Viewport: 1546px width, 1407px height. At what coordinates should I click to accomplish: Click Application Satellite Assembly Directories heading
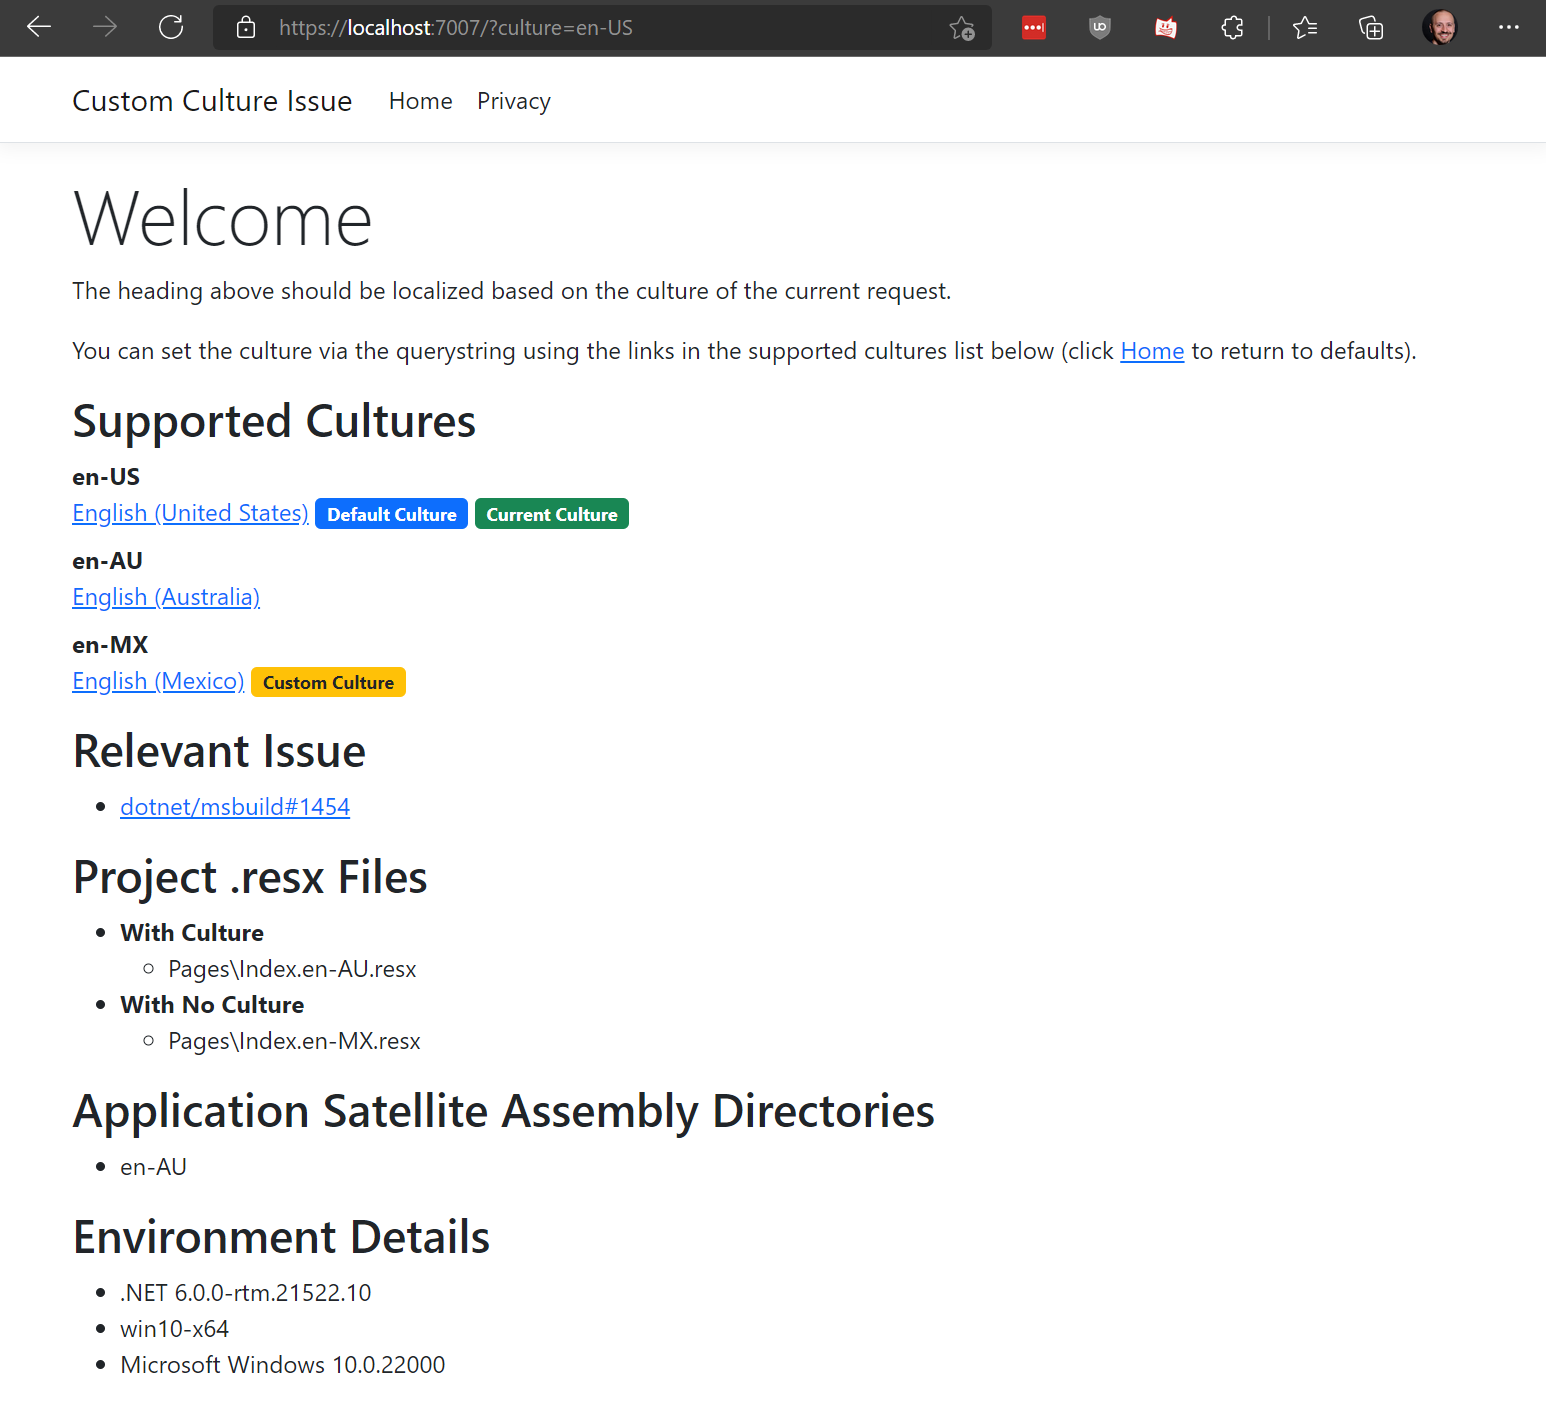(x=504, y=1111)
